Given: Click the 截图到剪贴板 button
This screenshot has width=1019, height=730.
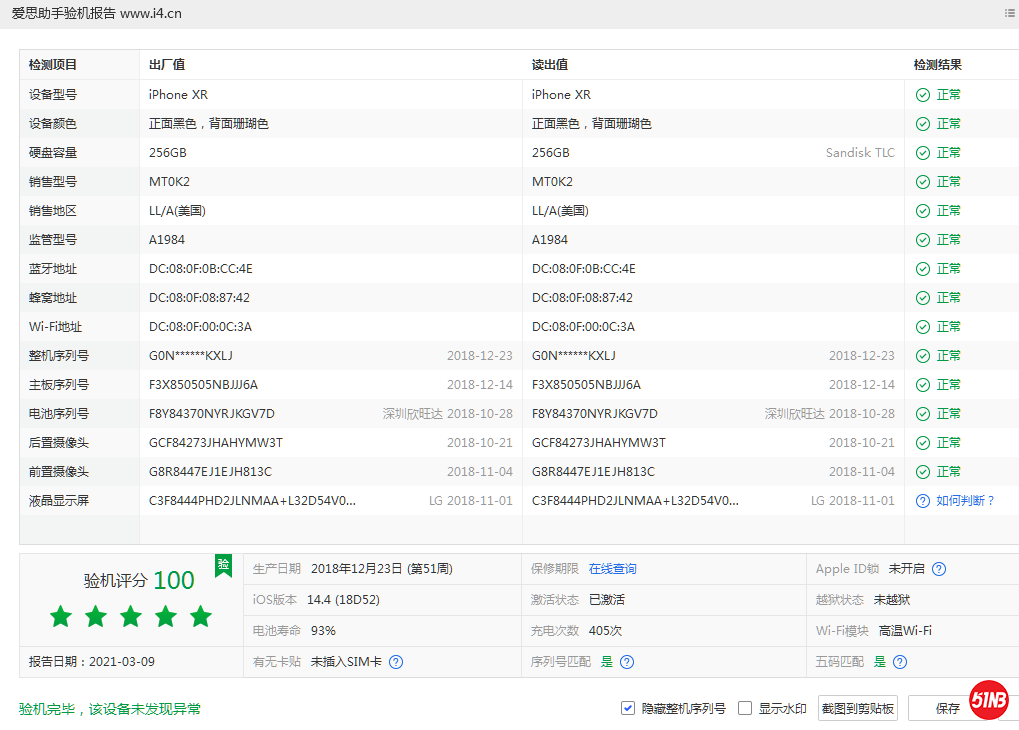Looking at the screenshot, I should [x=857, y=708].
